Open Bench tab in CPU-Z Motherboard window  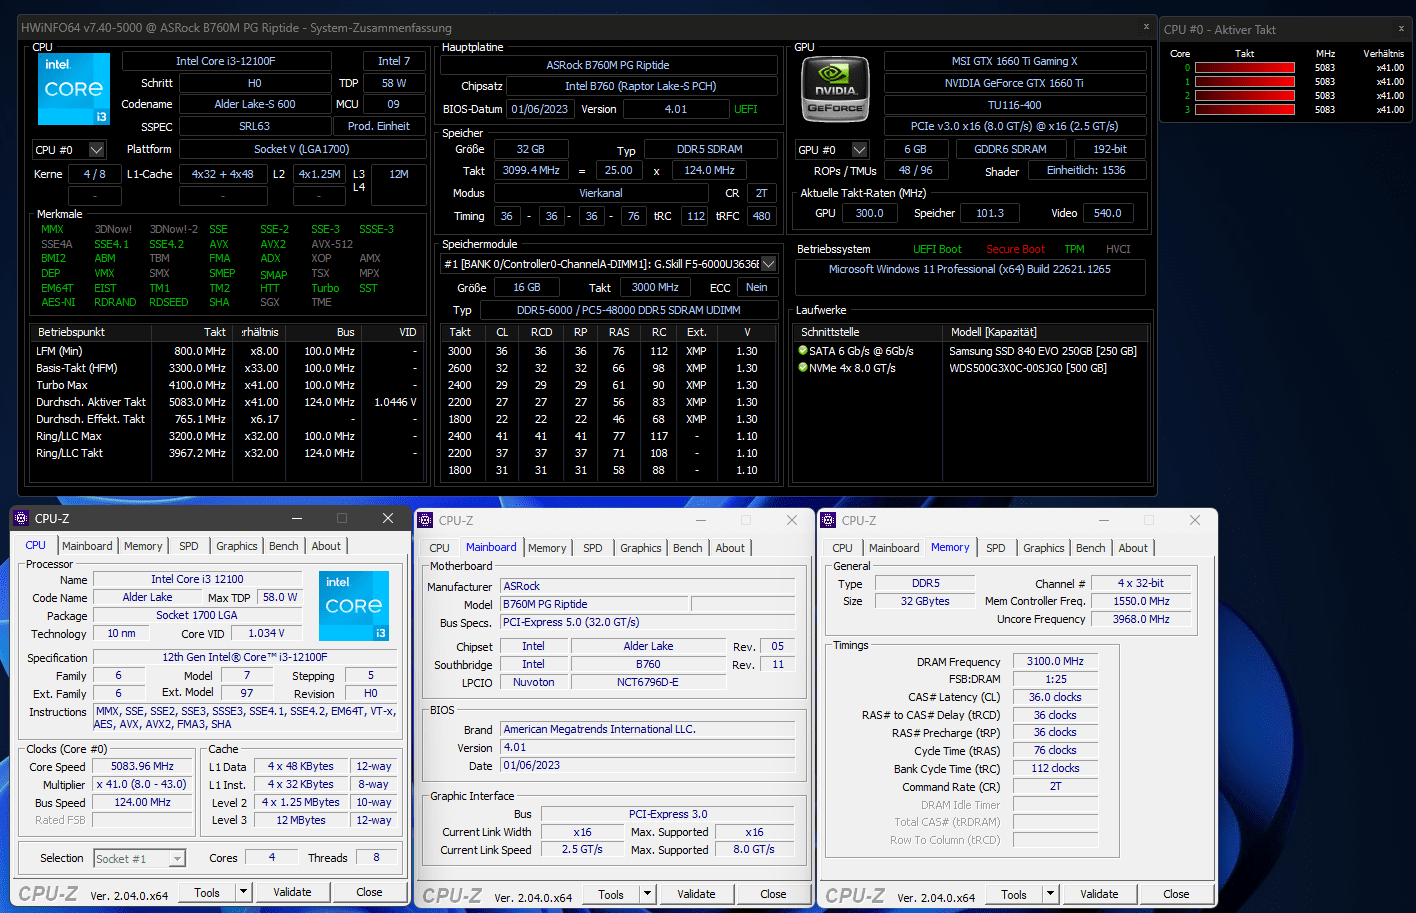[x=688, y=548]
